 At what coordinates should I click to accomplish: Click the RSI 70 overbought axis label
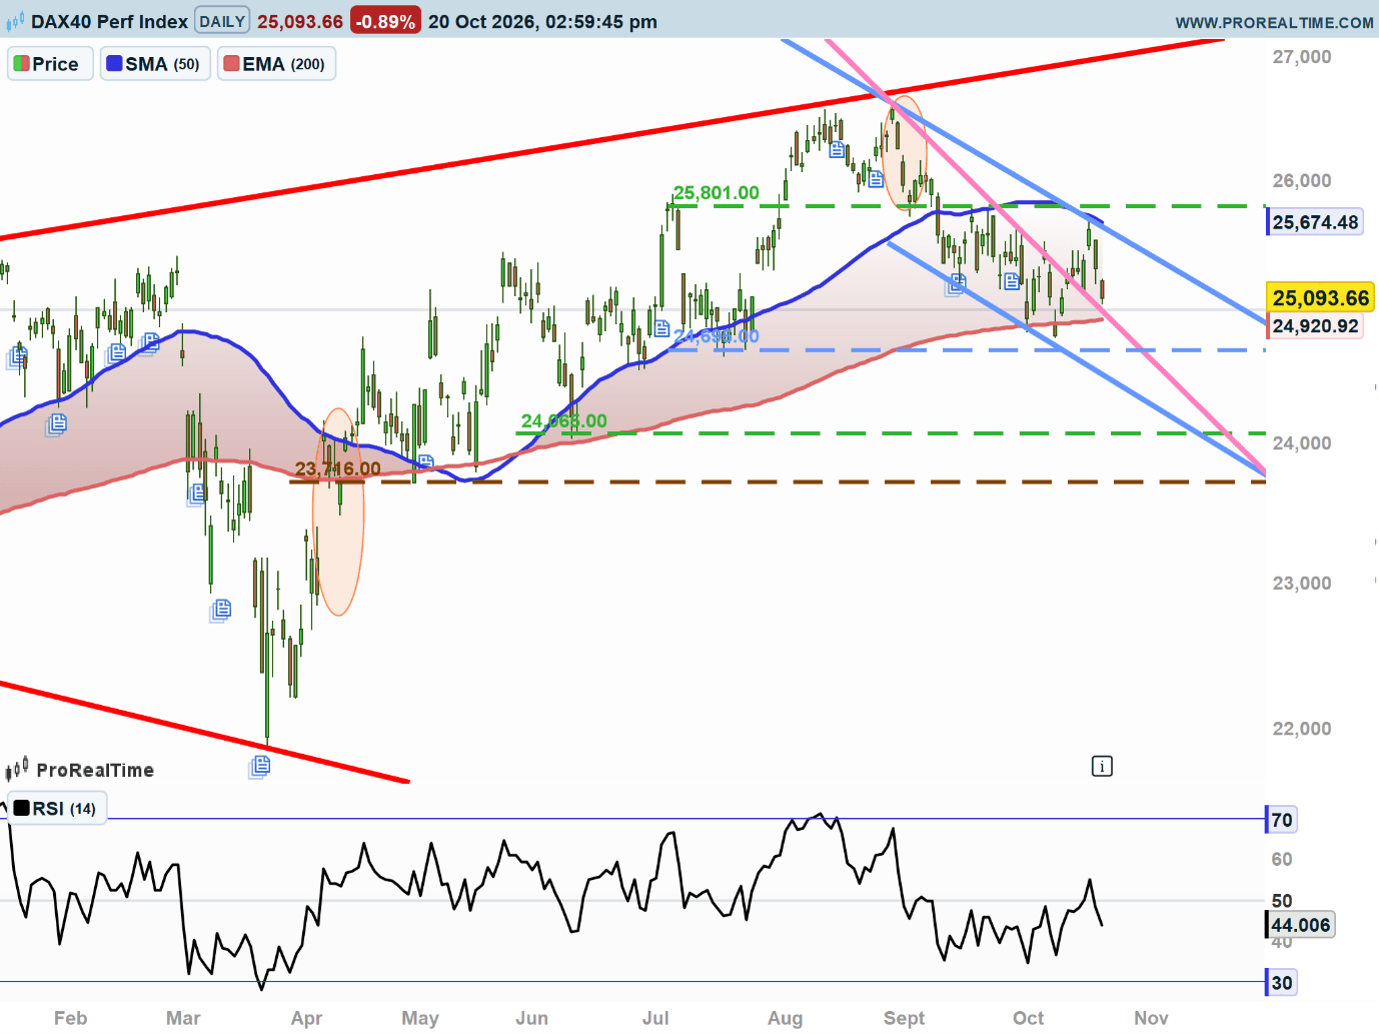click(x=1281, y=820)
